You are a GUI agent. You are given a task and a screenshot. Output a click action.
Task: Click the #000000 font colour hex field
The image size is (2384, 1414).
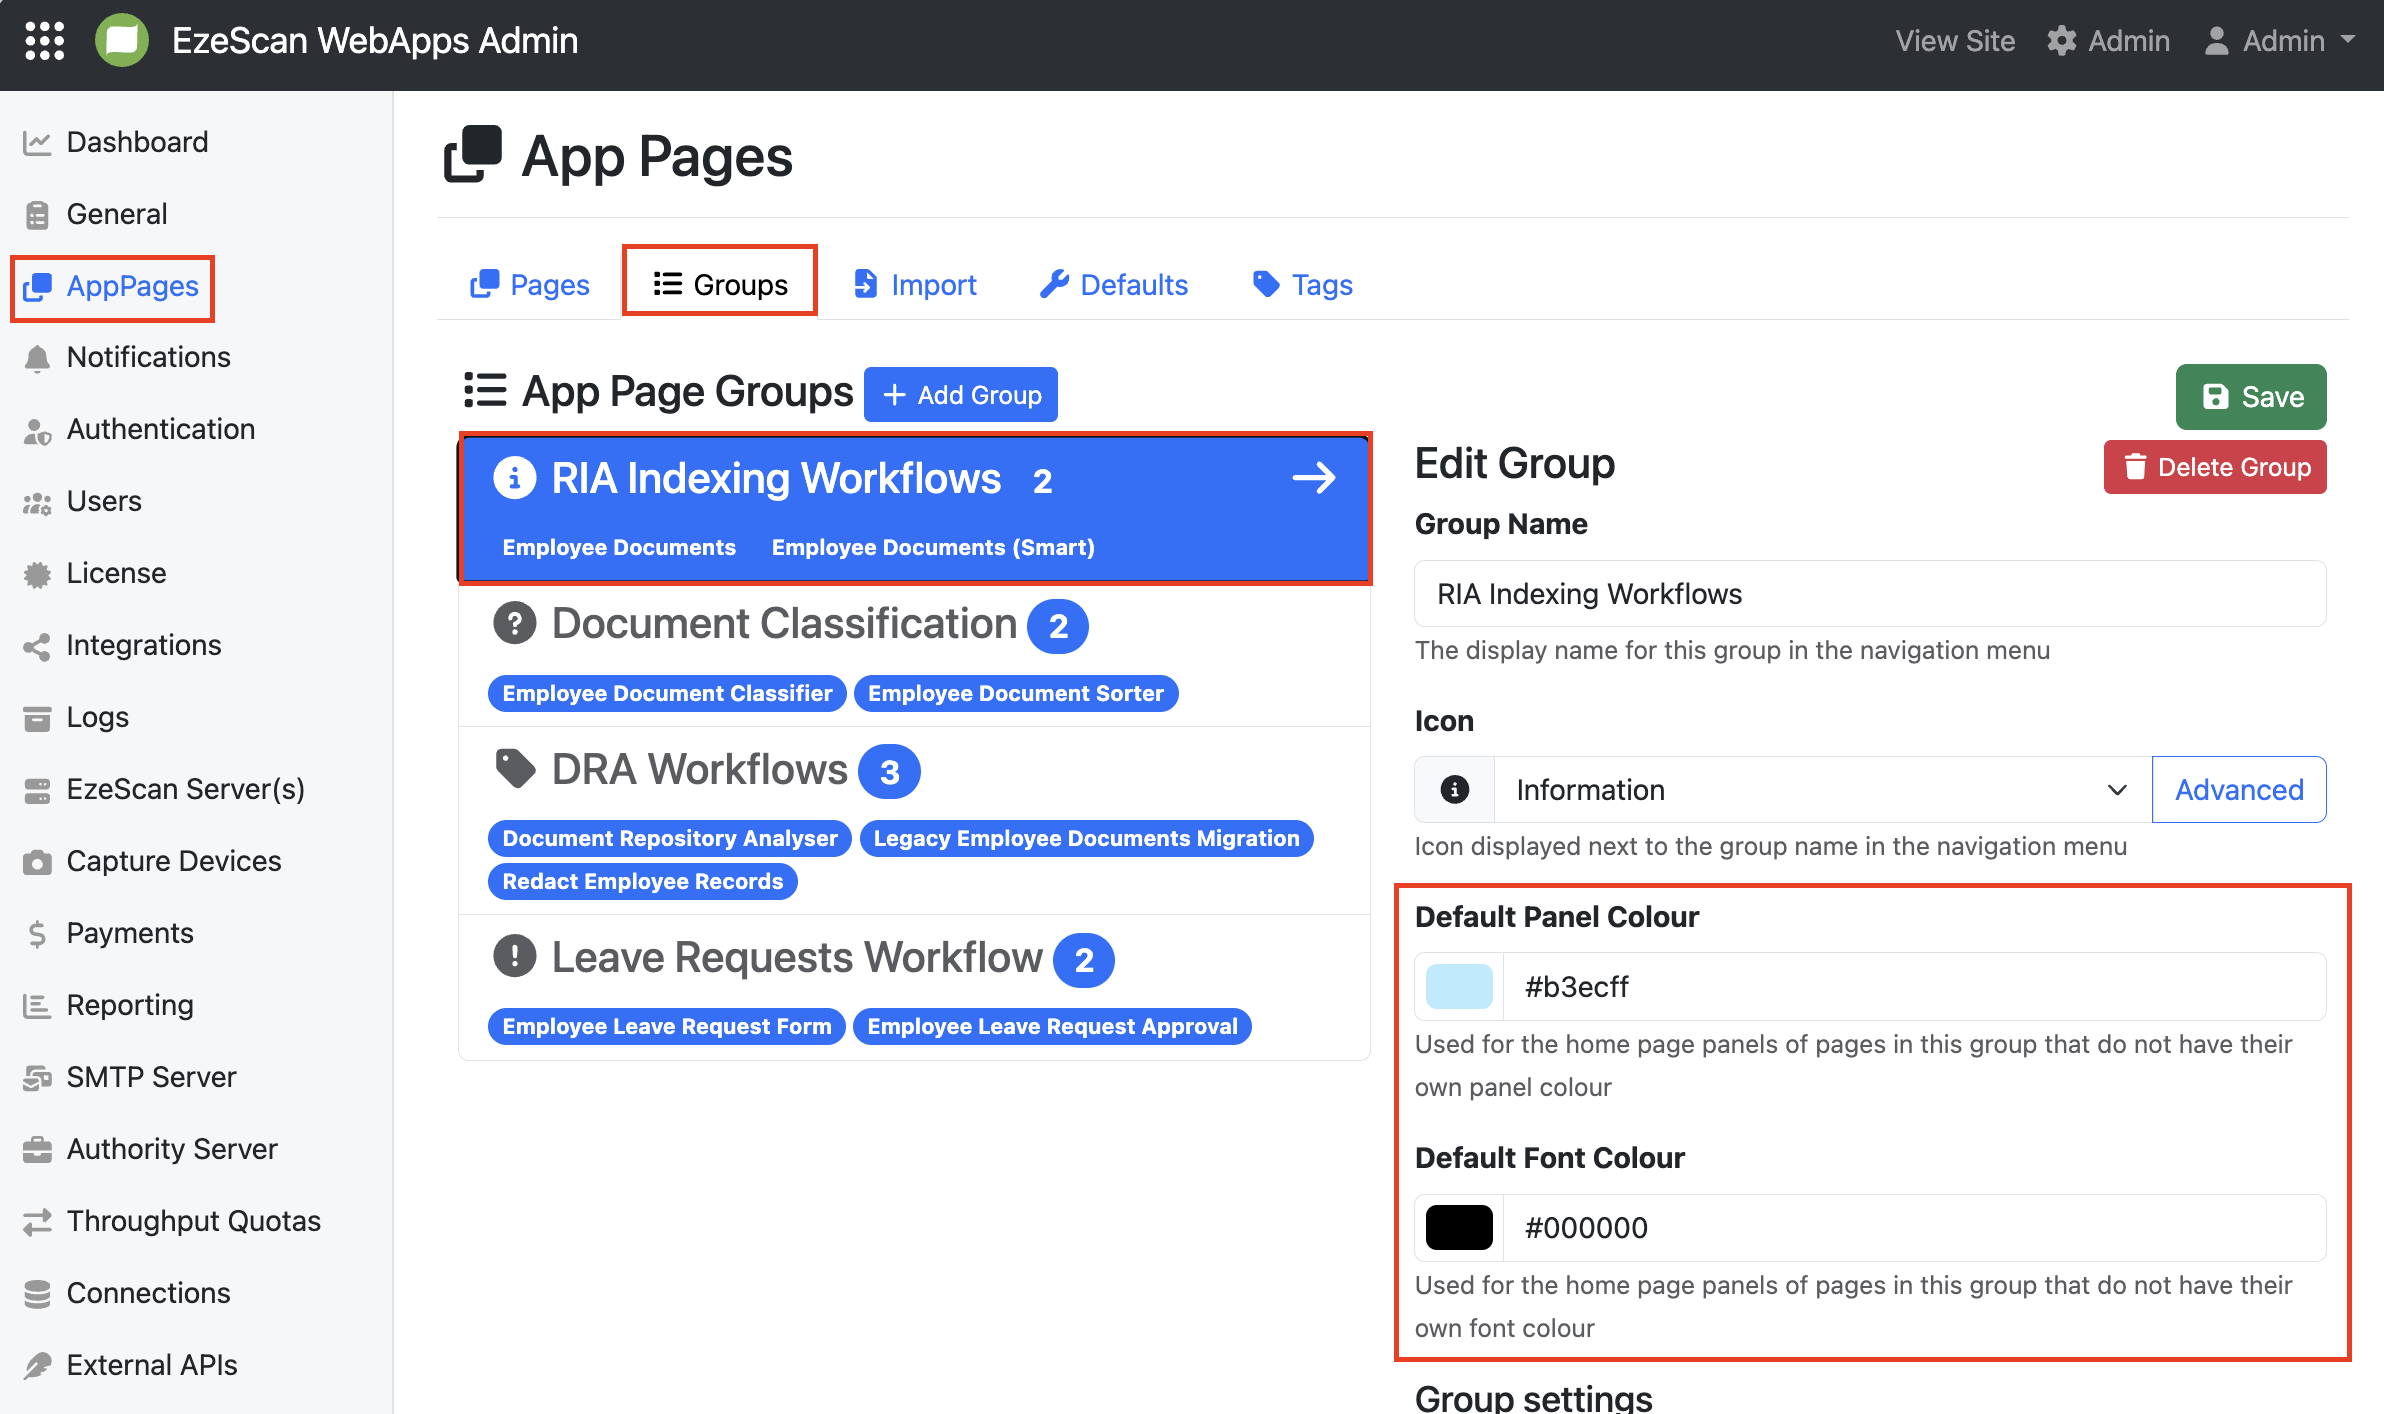[x=1914, y=1228]
